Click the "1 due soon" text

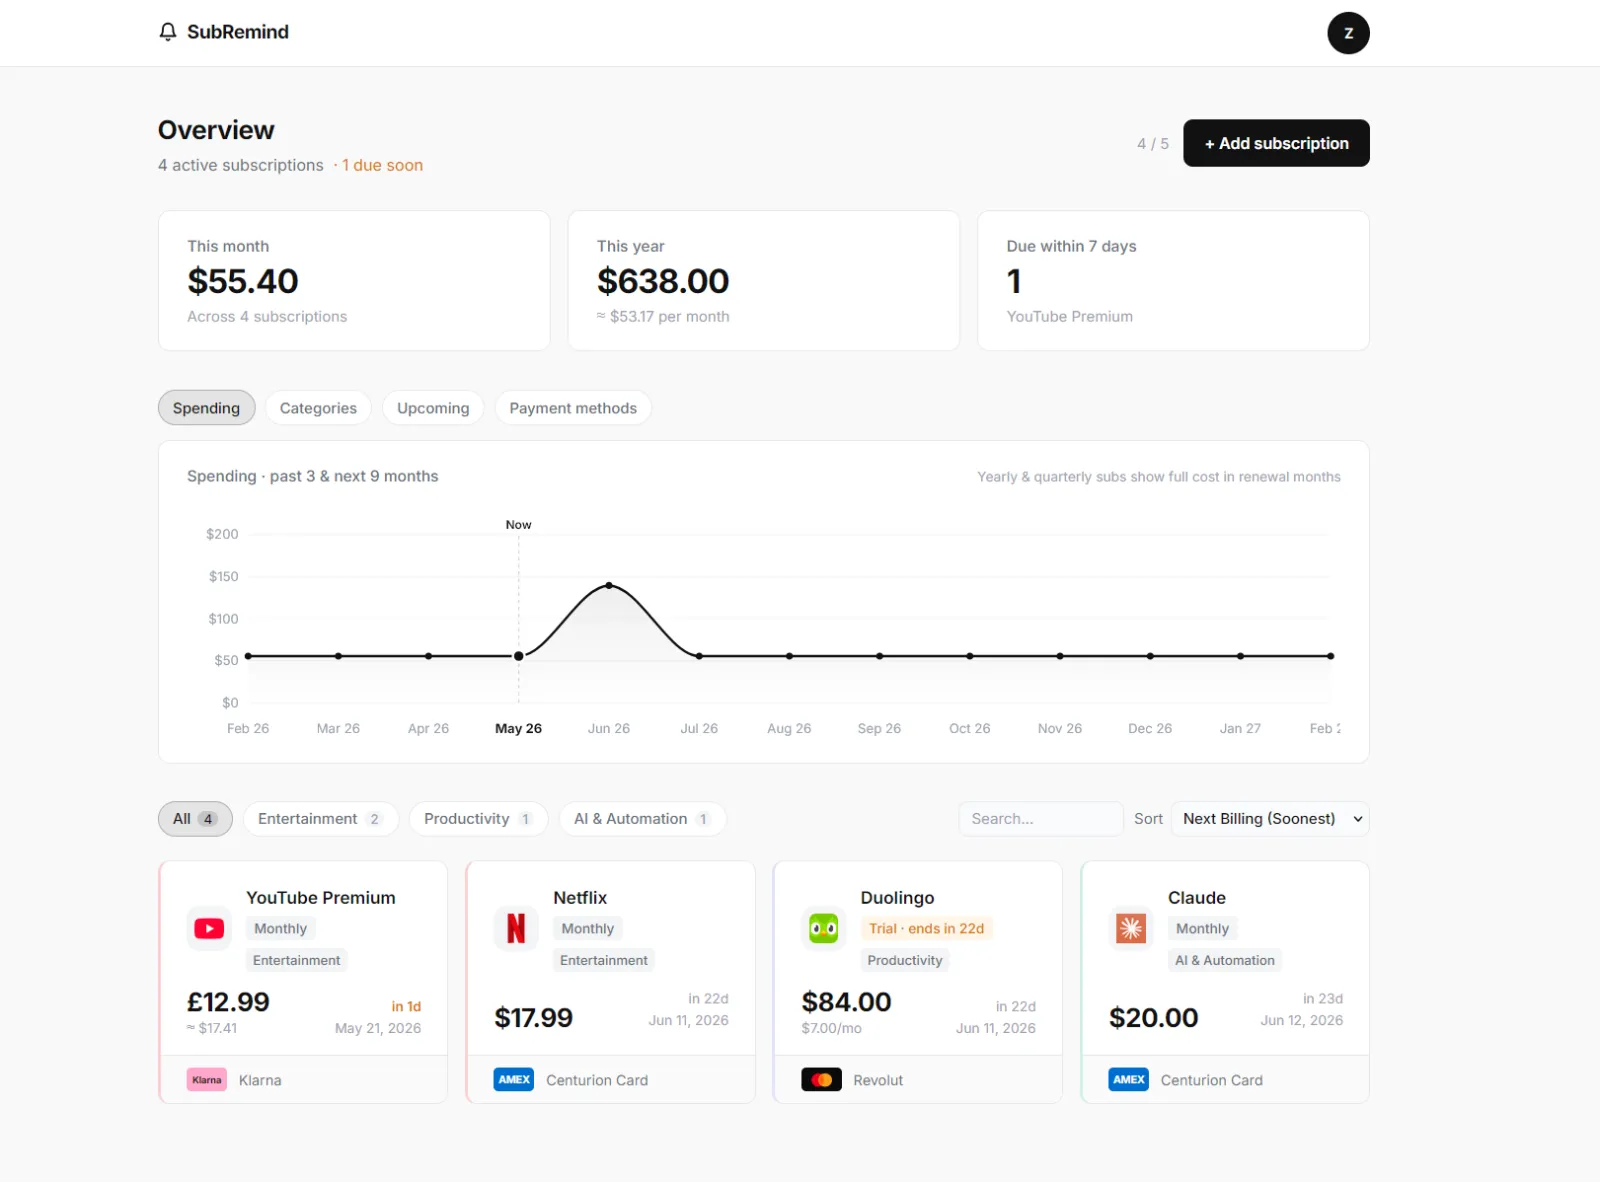click(382, 165)
